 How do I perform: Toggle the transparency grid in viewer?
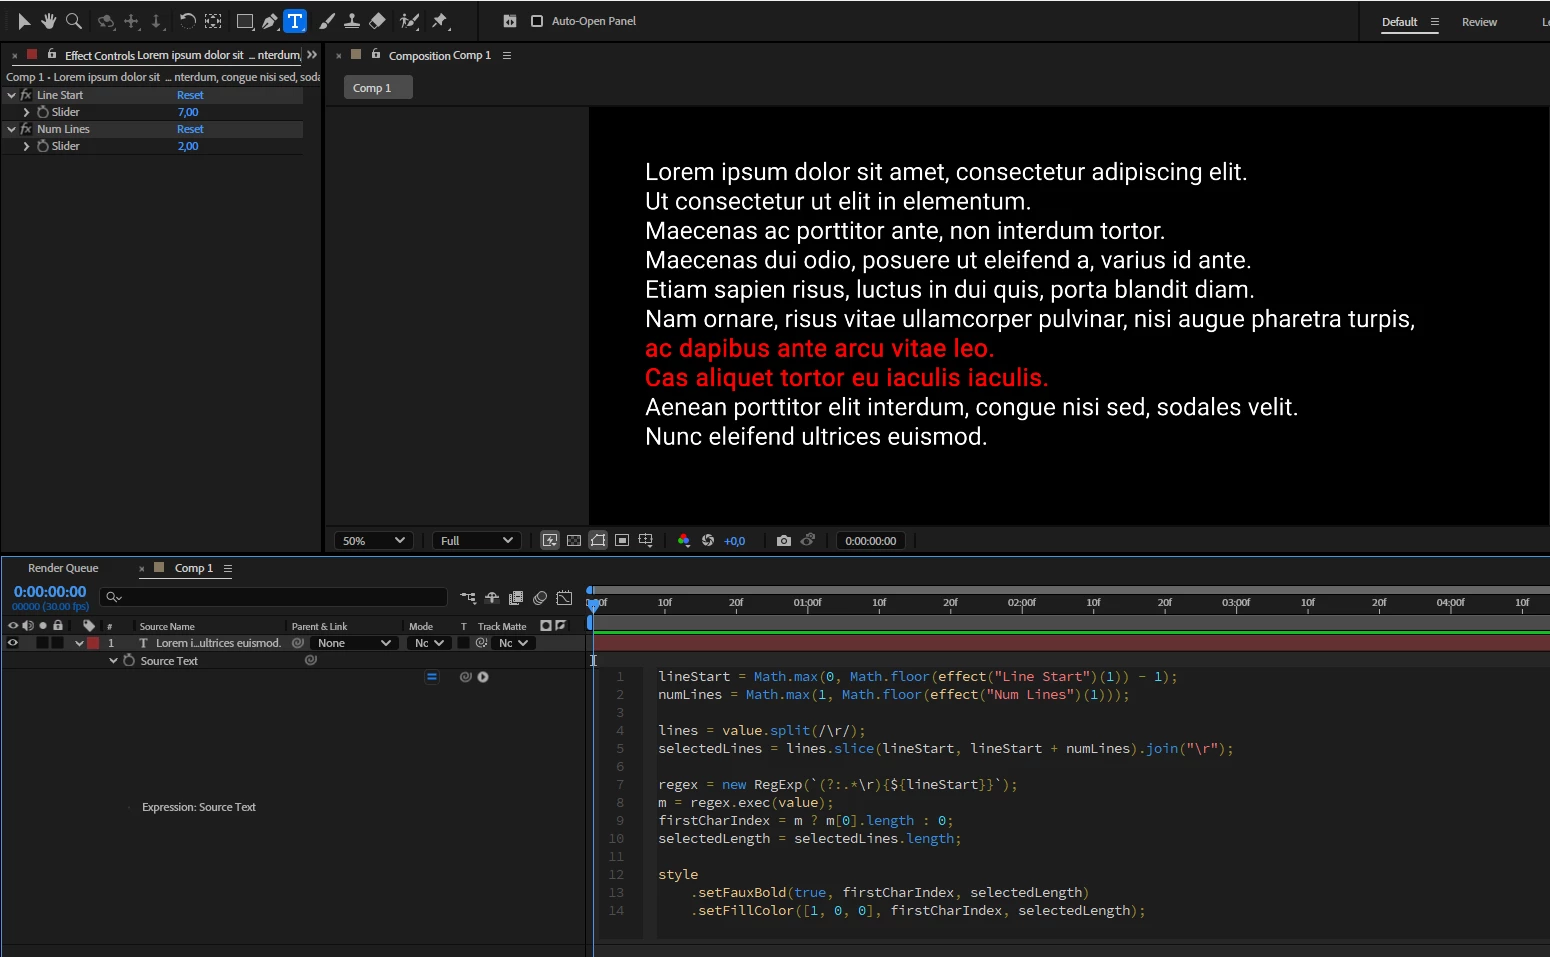574,541
